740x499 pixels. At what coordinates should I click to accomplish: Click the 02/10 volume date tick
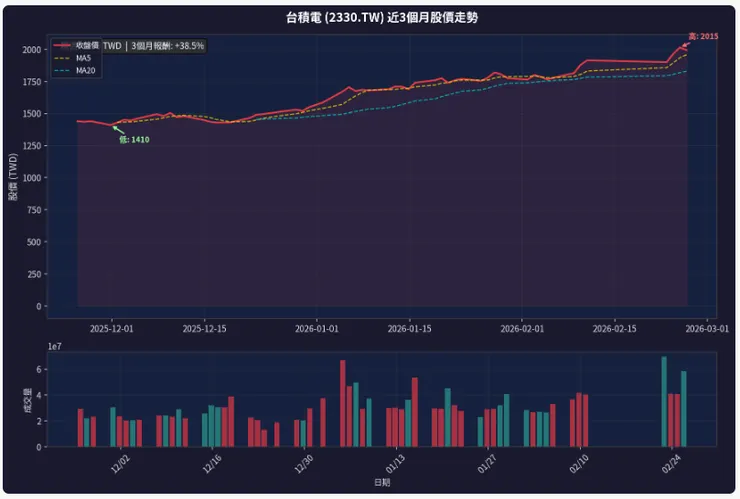[x=579, y=465]
